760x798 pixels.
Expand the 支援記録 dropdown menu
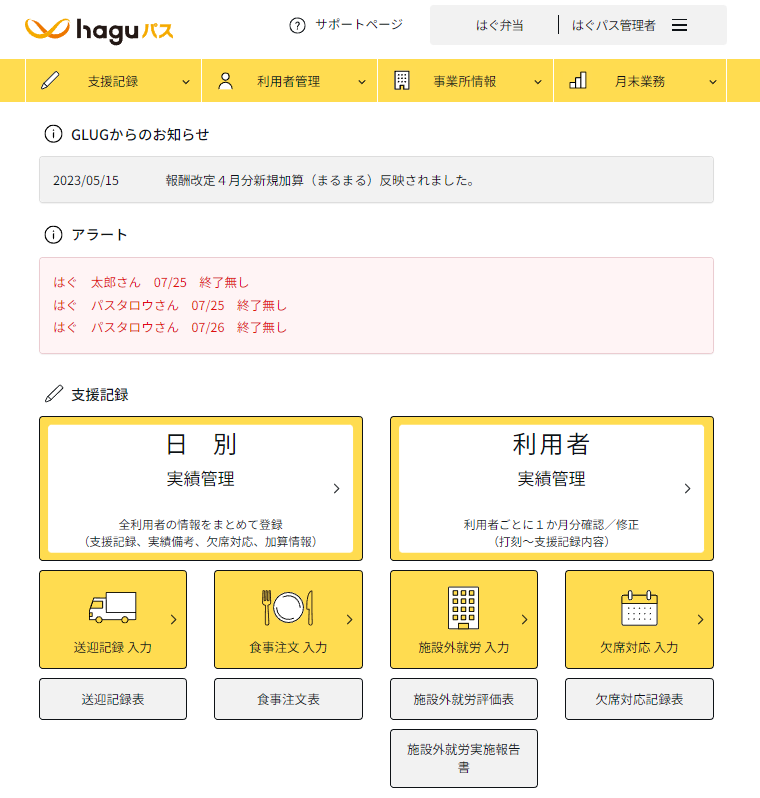coord(185,82)
